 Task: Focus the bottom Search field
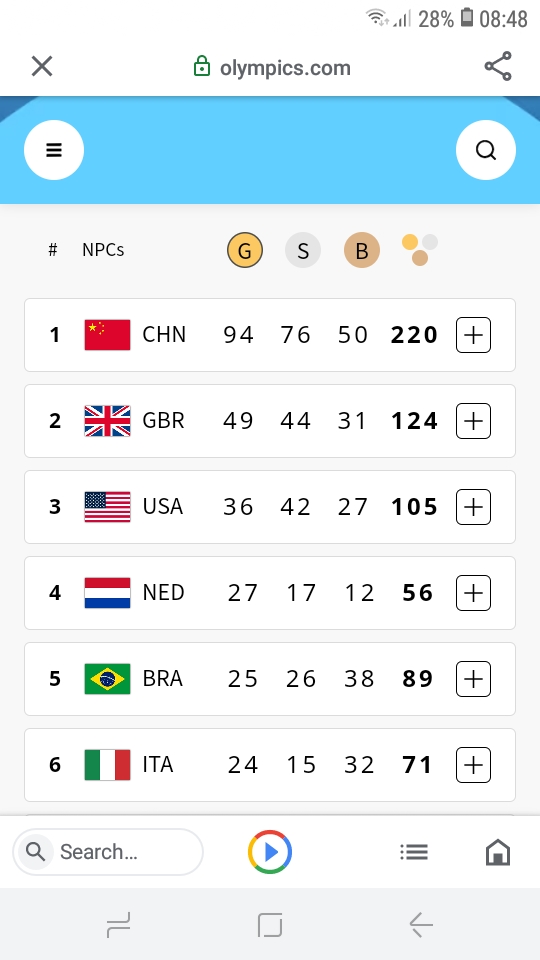coord(108,852)
